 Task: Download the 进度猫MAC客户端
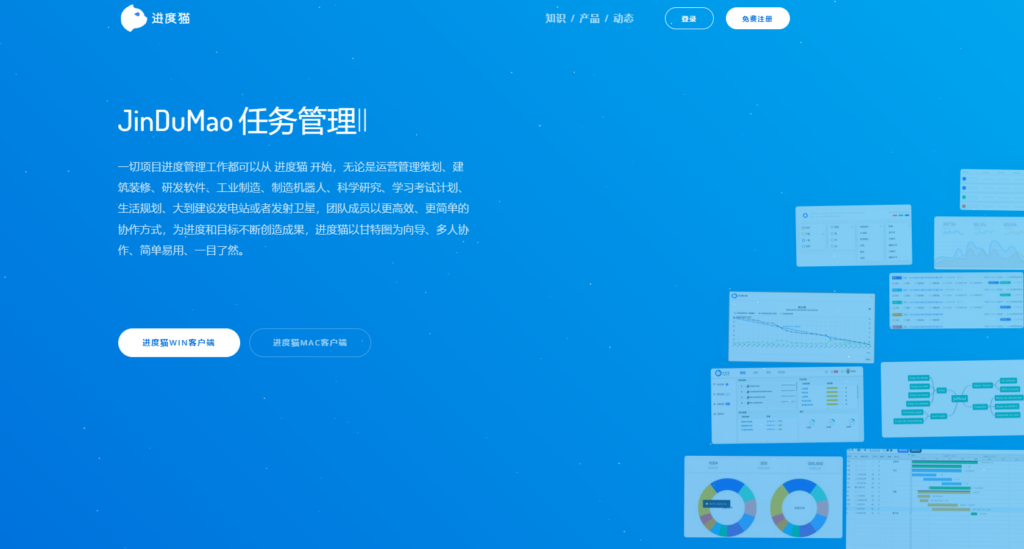[310, 343]
